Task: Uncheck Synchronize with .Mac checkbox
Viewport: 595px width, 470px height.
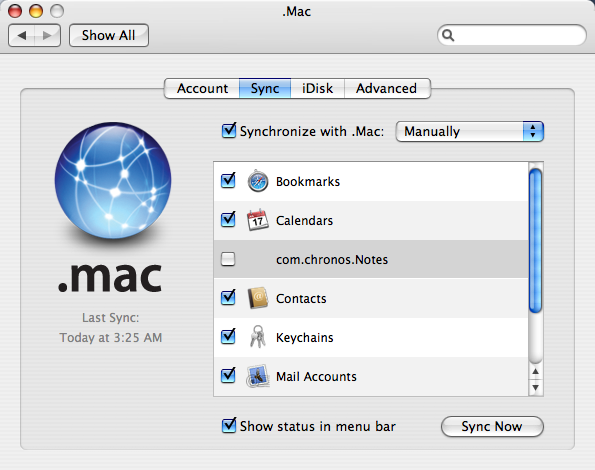Action: [x=229, y=130]
